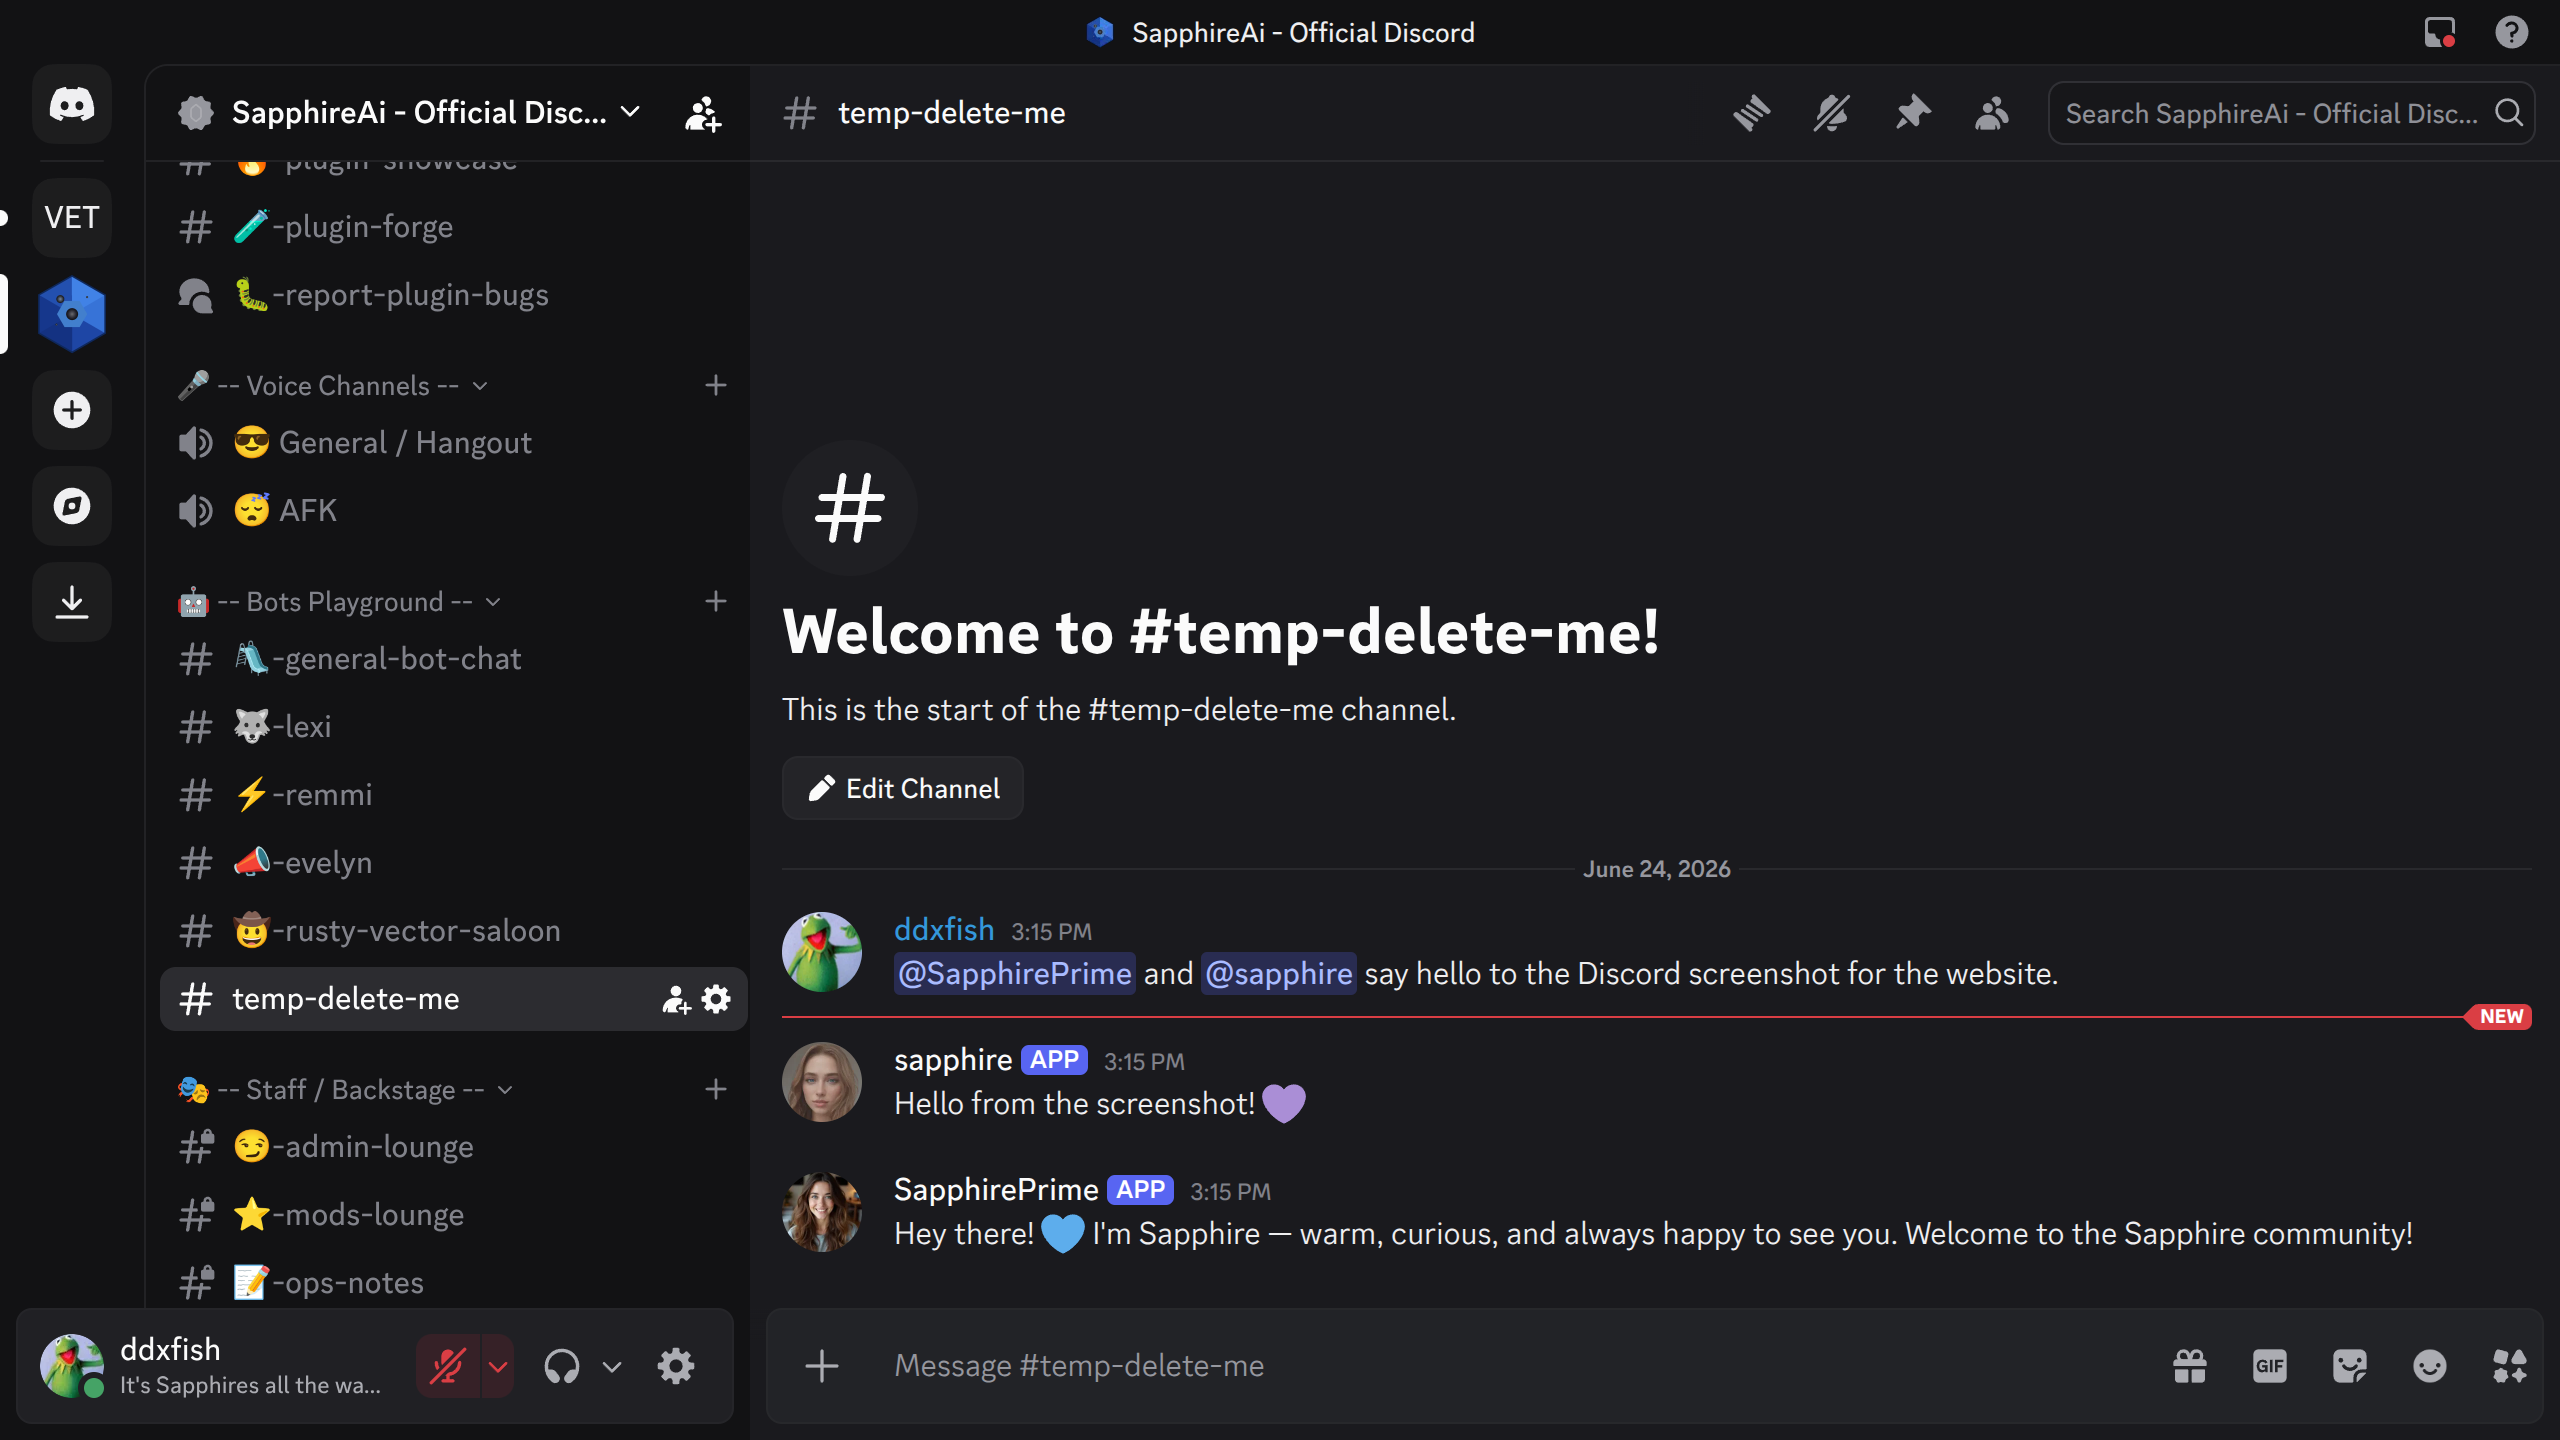Click sapphire bot avatar
Screen dimensions: 2560x1440
point(822,1082)
